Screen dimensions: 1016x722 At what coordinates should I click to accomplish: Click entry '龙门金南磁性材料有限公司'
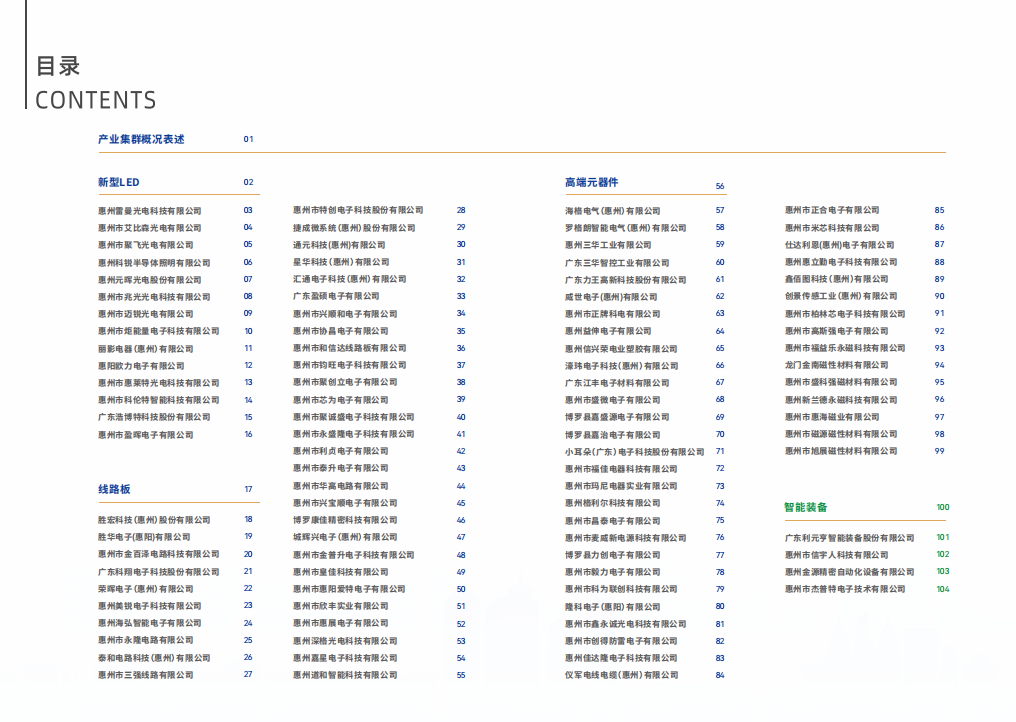pos(837,366)
